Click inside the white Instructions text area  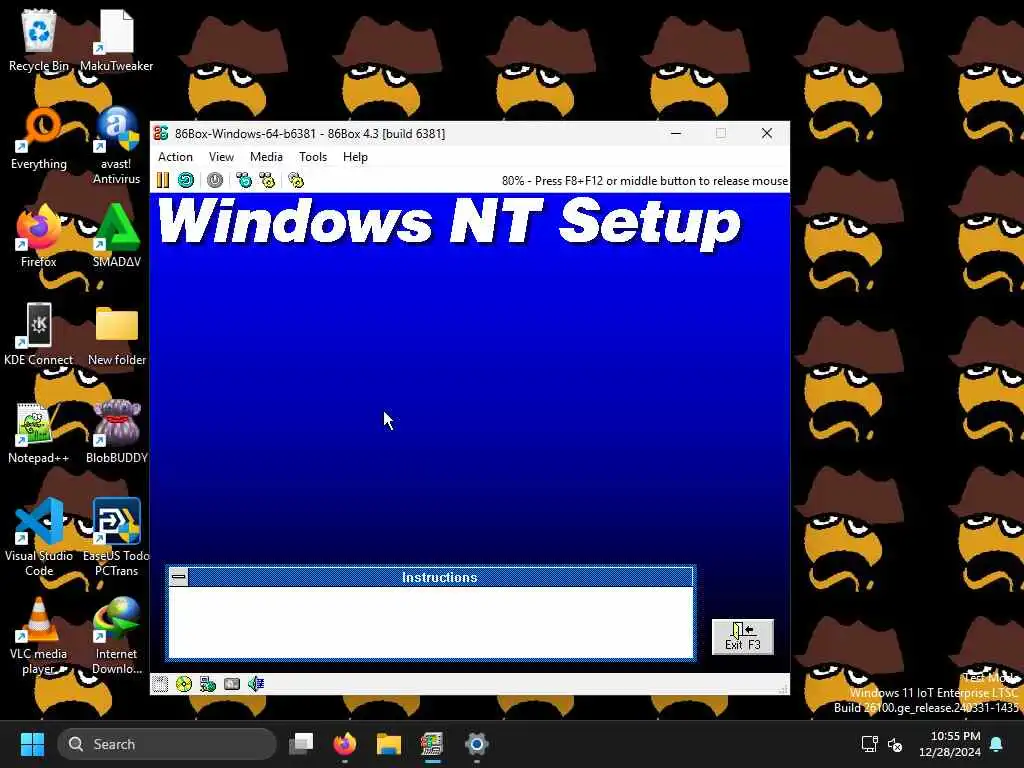click(x=431, y=622)
